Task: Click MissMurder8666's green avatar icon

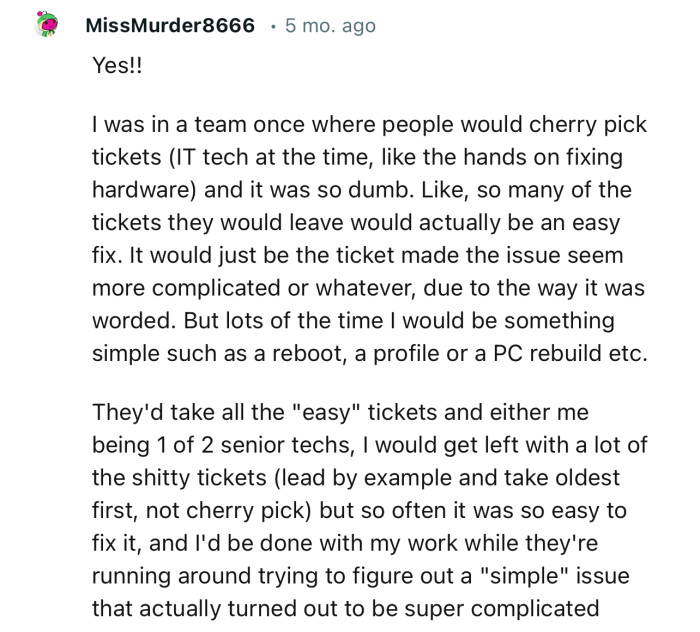Action: pyautogui.click(x=46, y=25)
